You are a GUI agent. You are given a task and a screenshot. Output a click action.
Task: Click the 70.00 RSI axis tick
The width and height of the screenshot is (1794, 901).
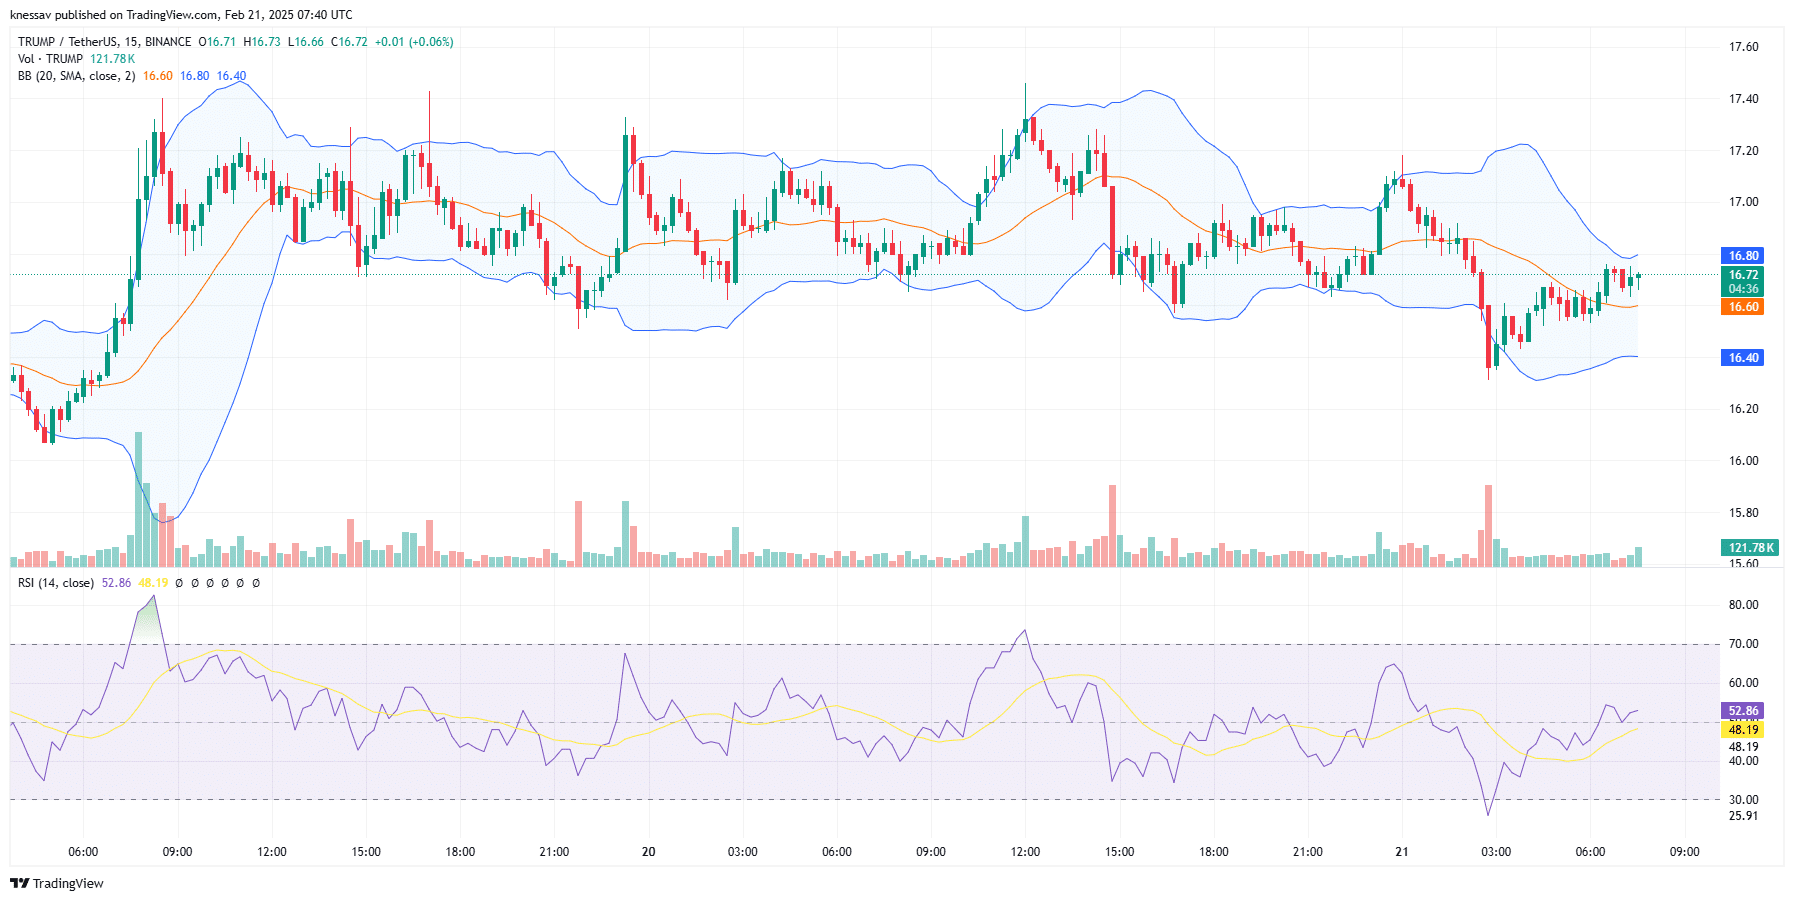pos(1743,644)
